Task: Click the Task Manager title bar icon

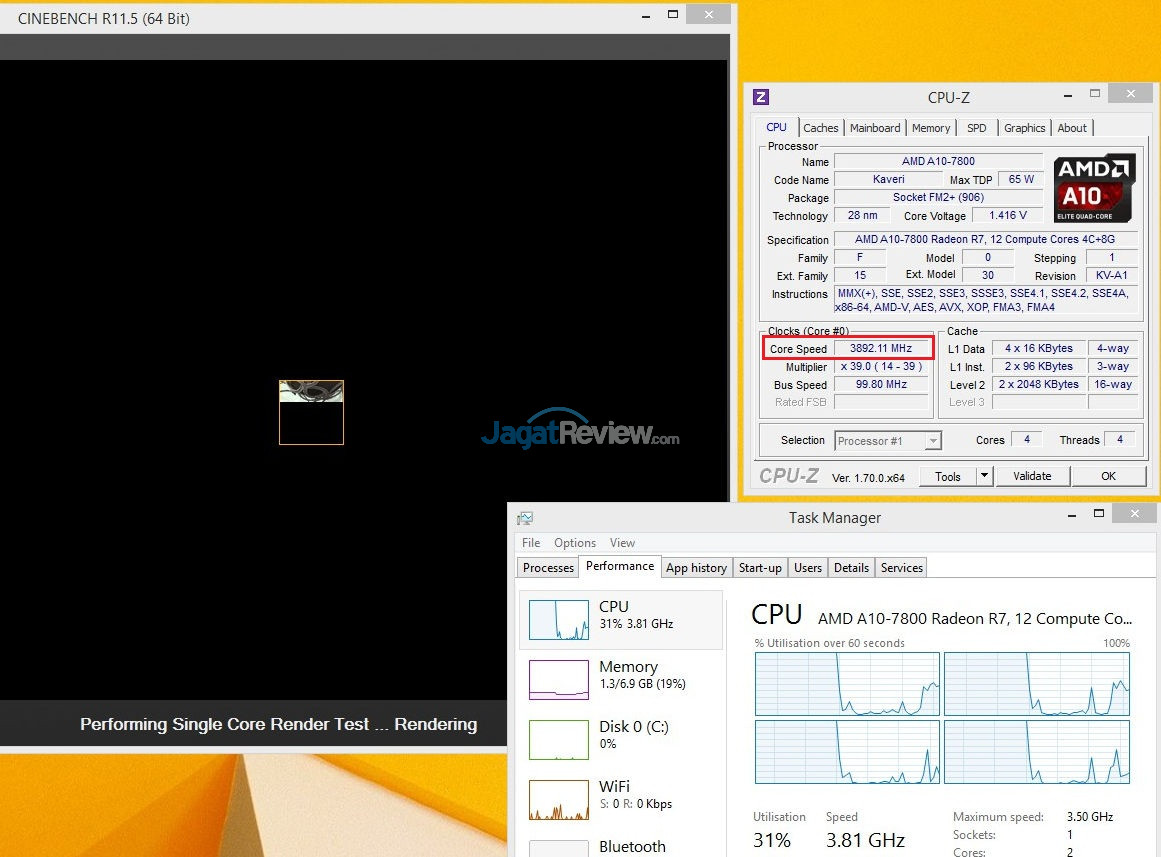Action: click(x=525, y=518)
